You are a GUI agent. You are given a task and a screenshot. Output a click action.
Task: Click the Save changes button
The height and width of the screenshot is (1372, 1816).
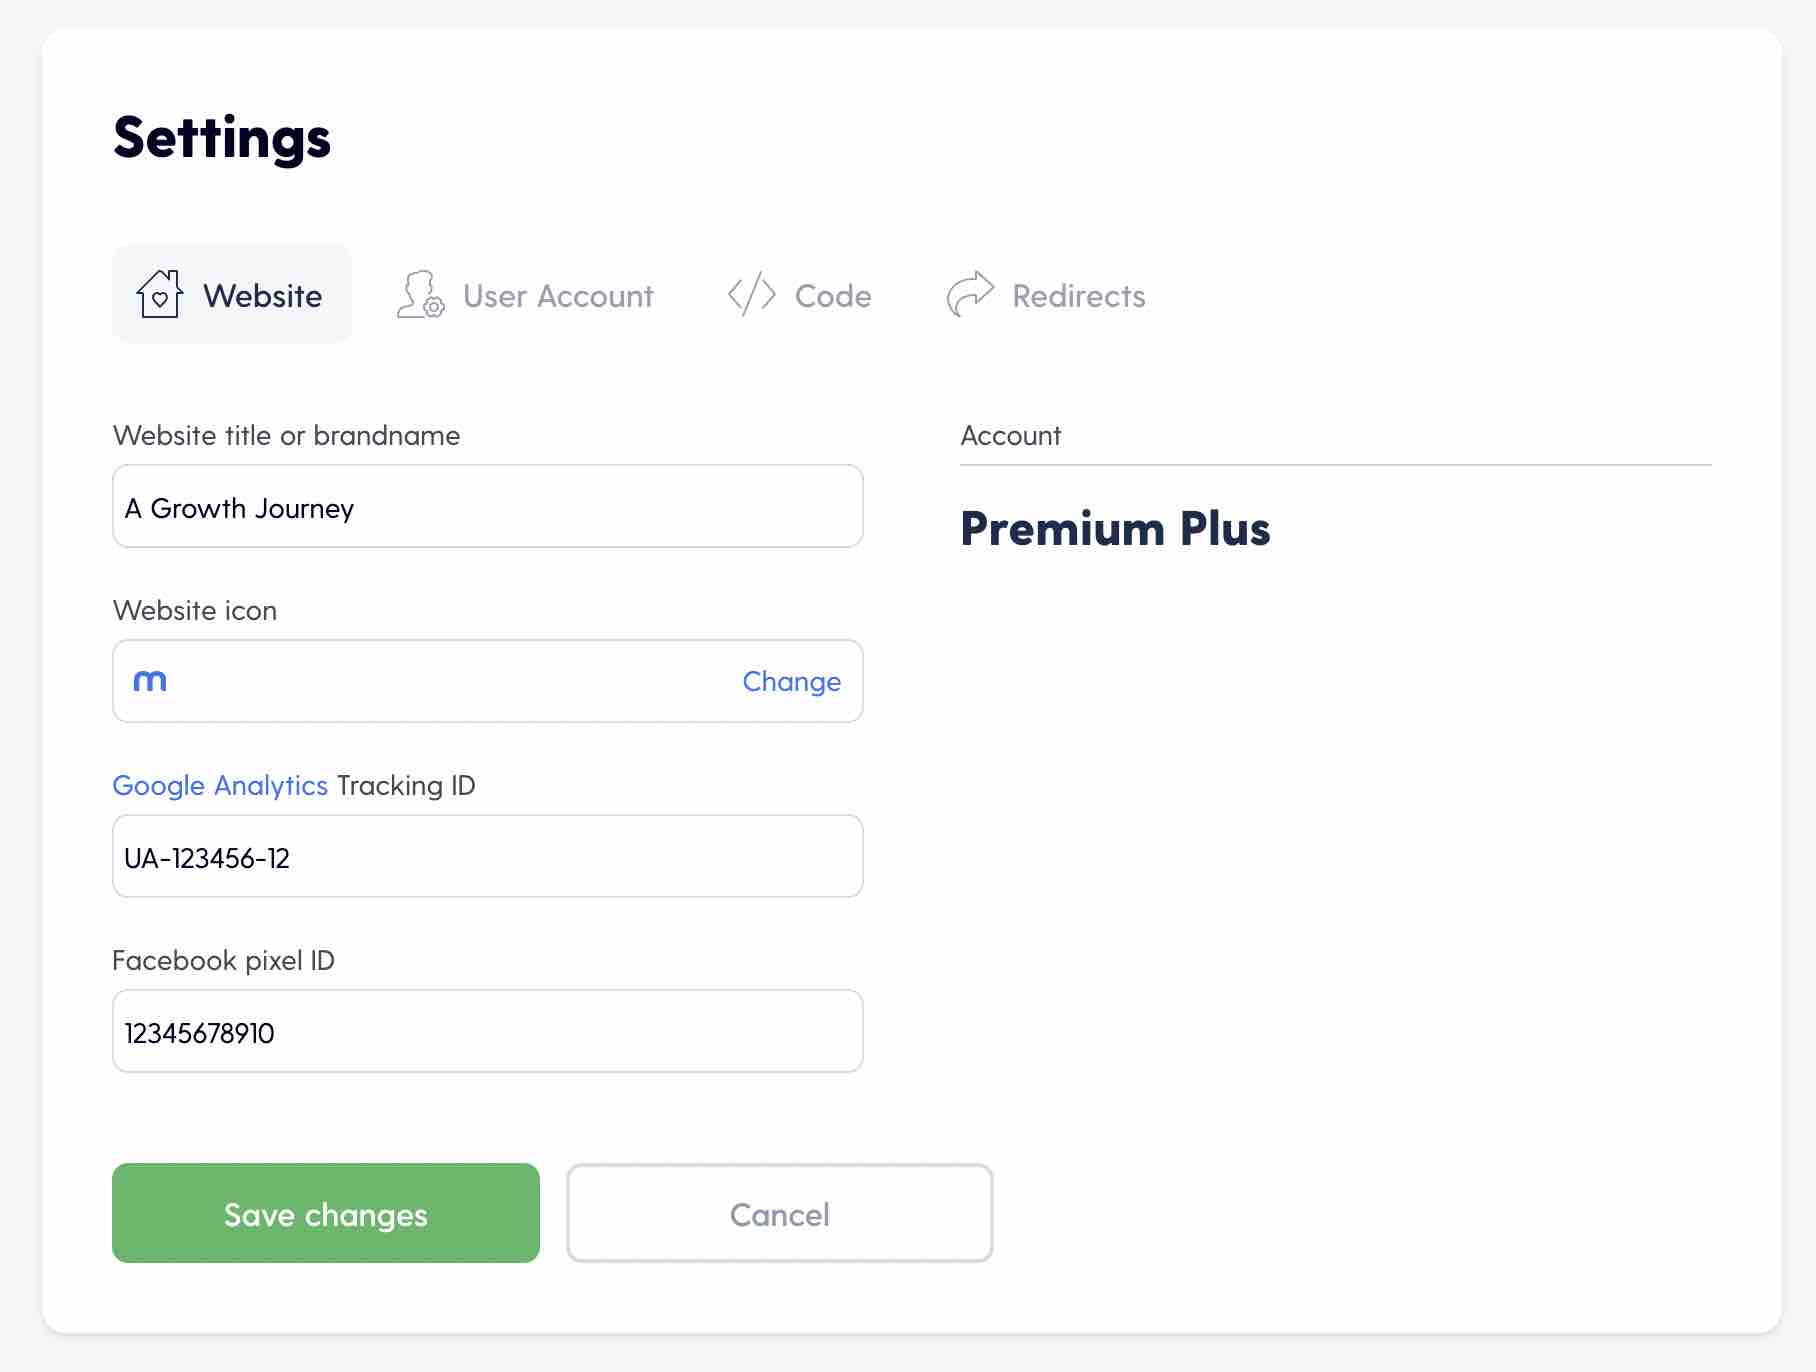326,1213
